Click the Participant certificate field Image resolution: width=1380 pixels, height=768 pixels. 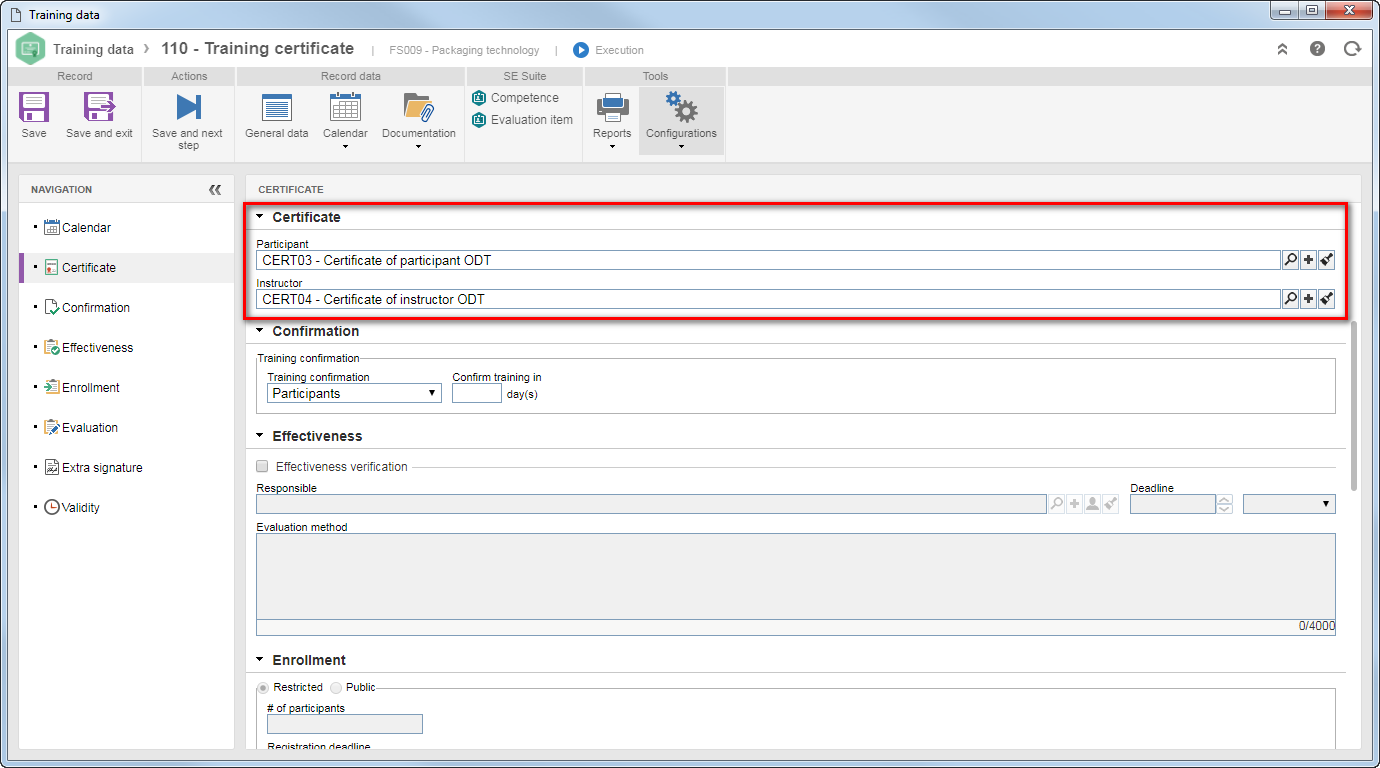click(x=768, y=260)
